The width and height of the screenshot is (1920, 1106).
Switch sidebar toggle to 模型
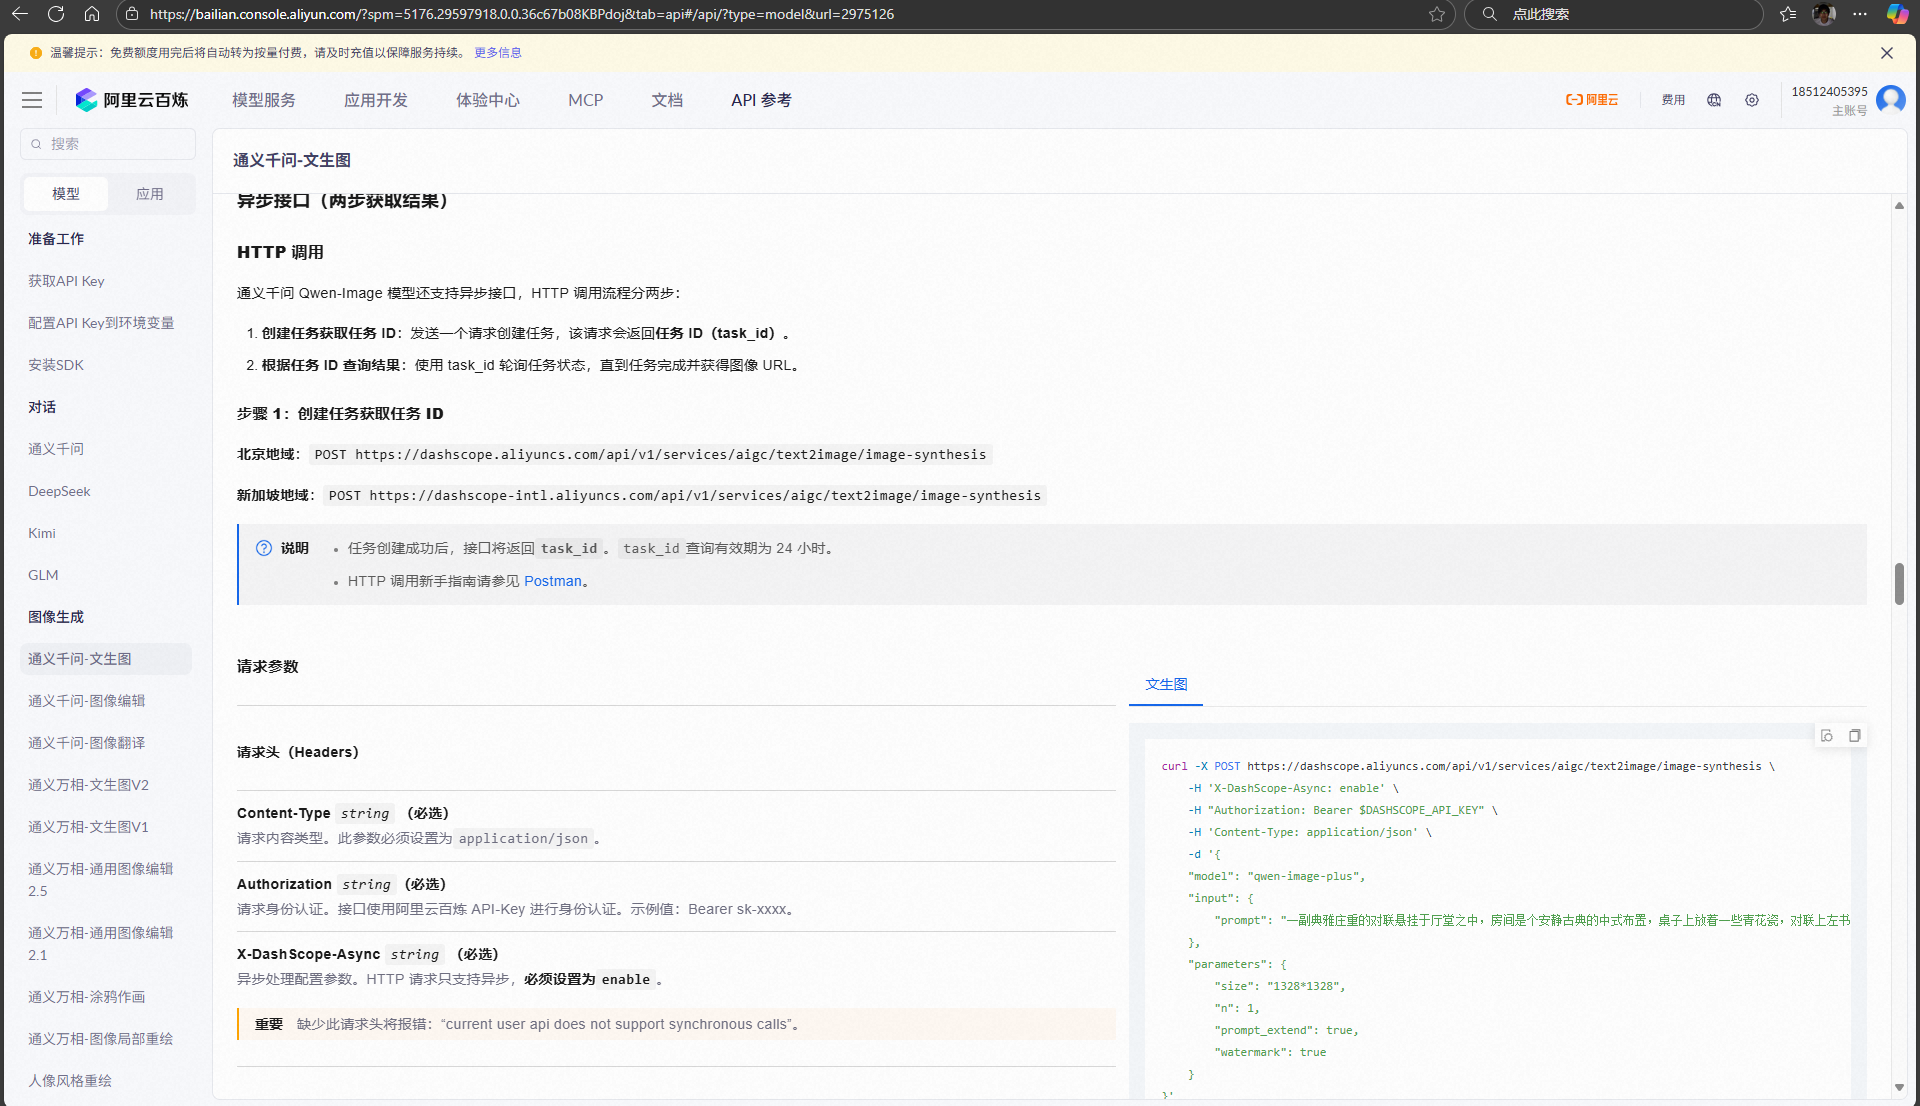point(66,194)
